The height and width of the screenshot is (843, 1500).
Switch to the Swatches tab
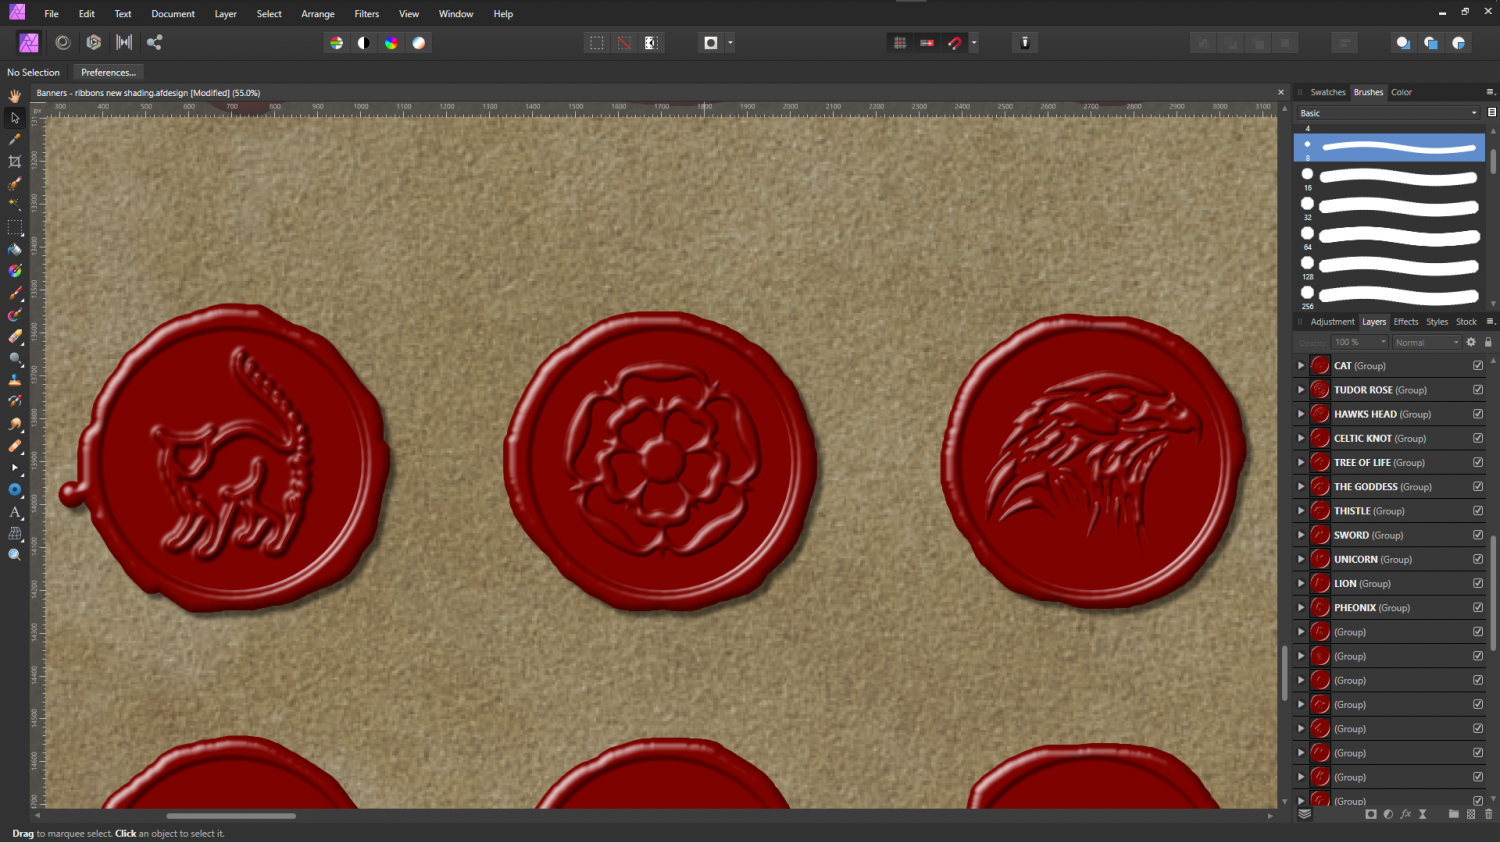[x=1328, y=92]
